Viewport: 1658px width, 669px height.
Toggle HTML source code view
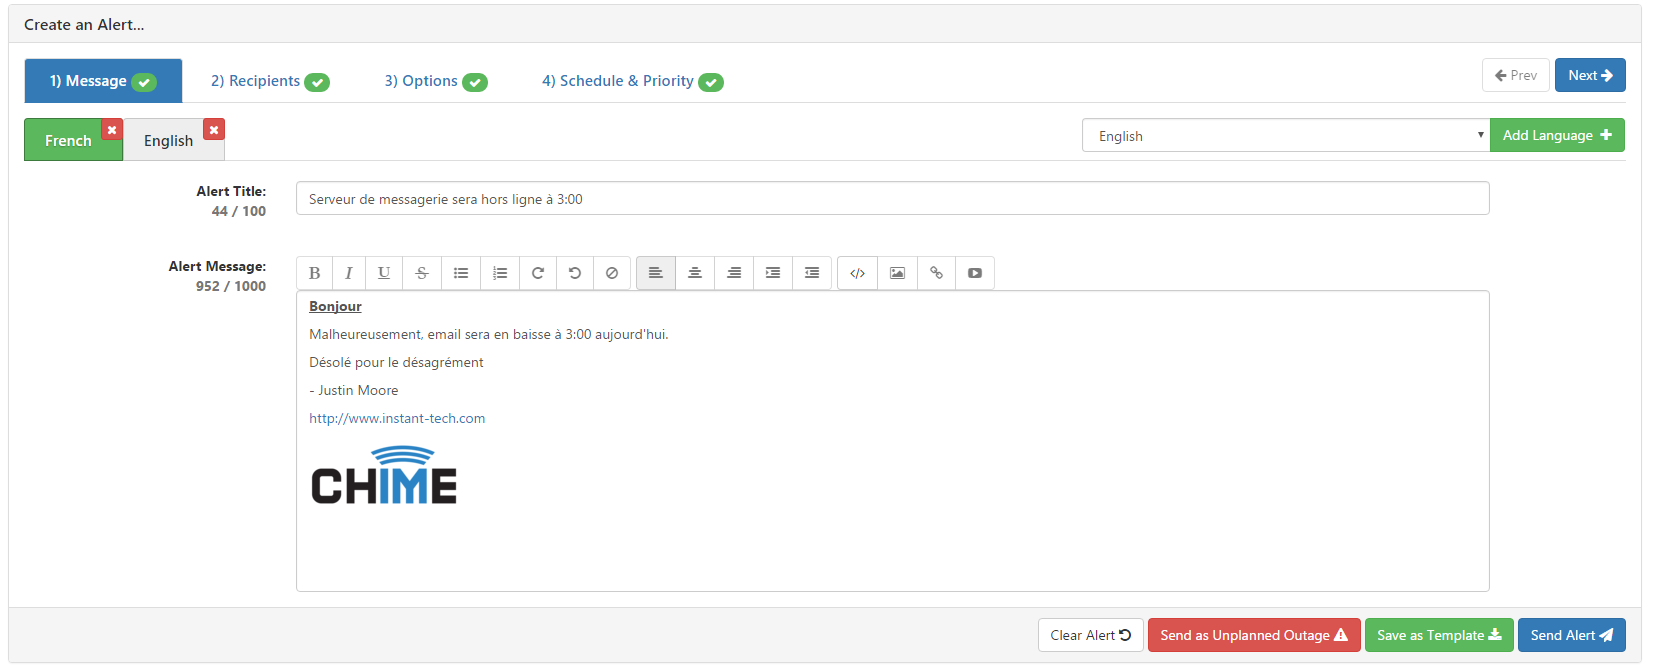(x=858, y=273)
